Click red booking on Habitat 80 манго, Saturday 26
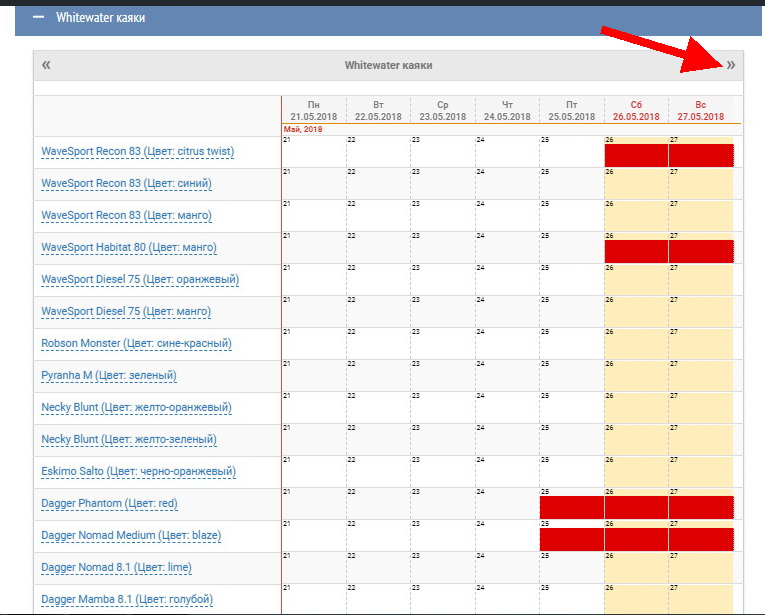Viewport: 765px width, 615px height. pyautogui.click(x=636, y=252)
